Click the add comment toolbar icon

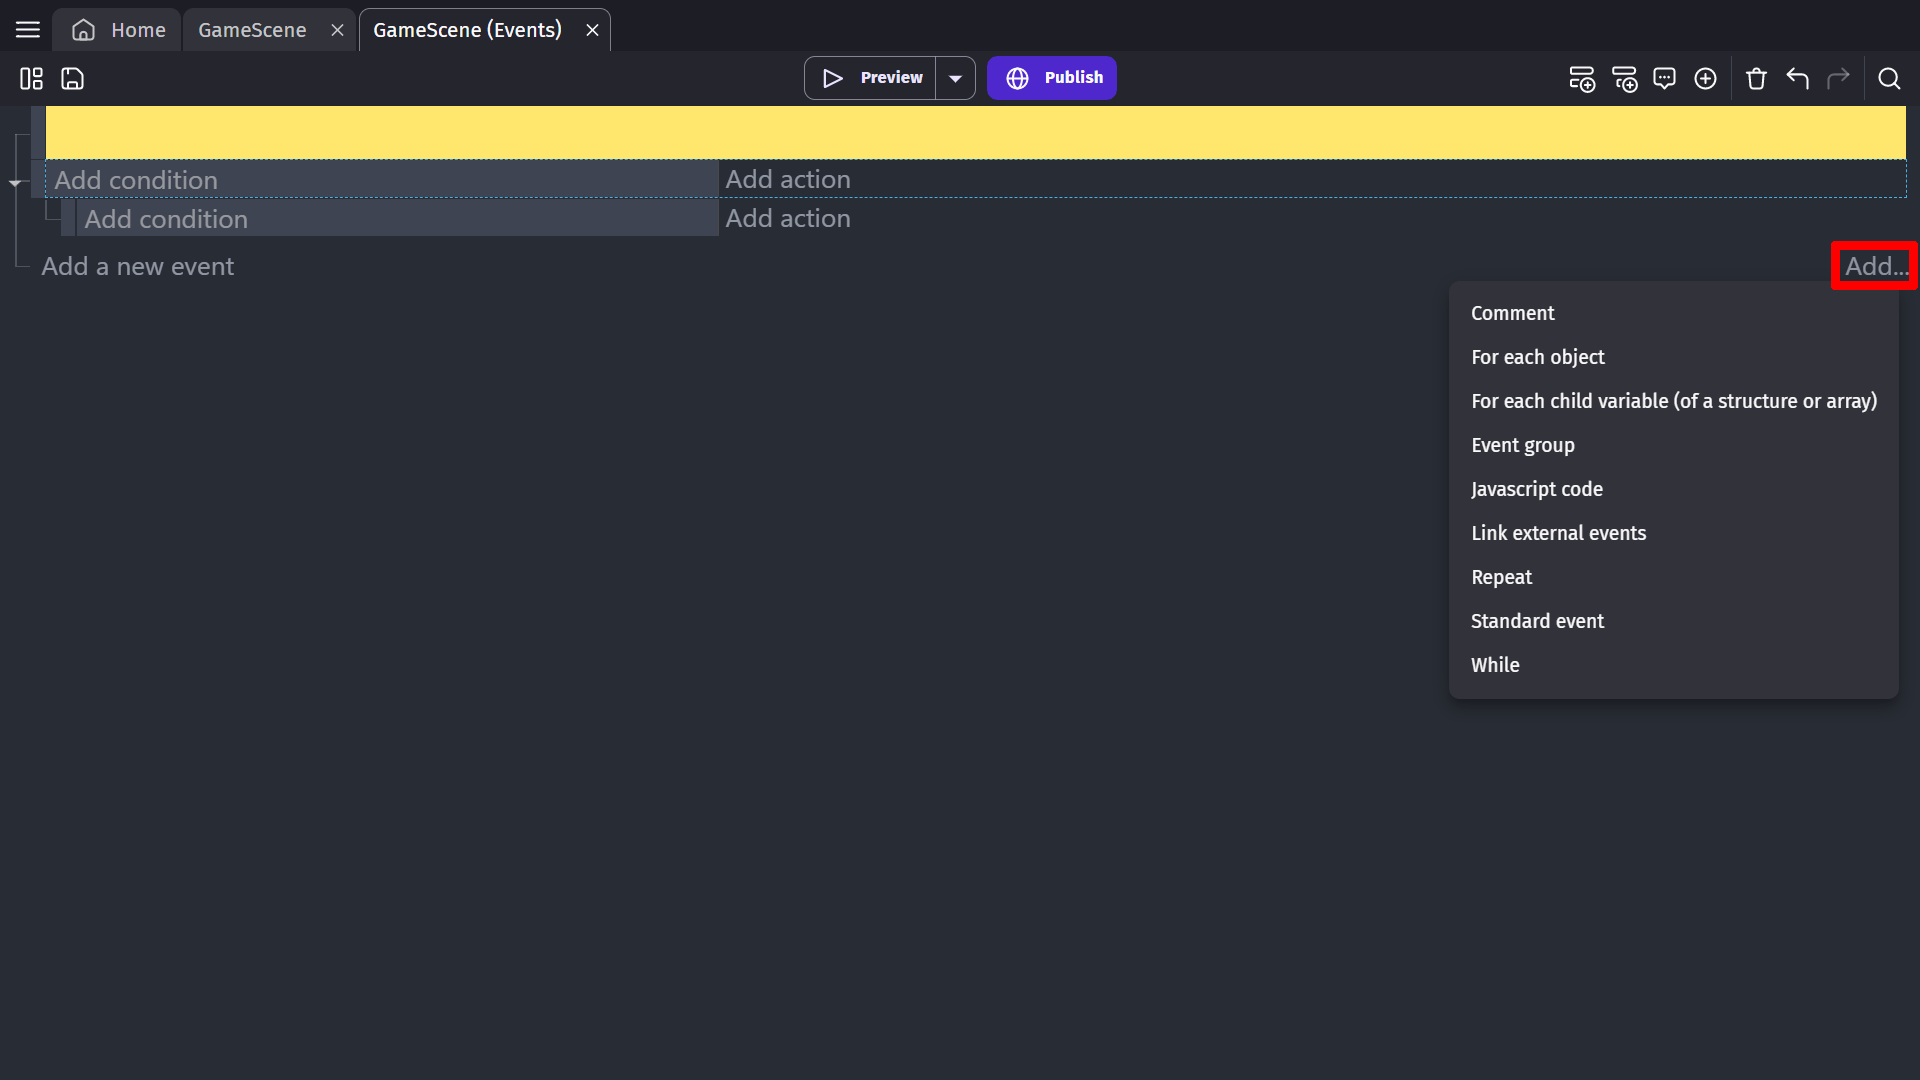1664,78
